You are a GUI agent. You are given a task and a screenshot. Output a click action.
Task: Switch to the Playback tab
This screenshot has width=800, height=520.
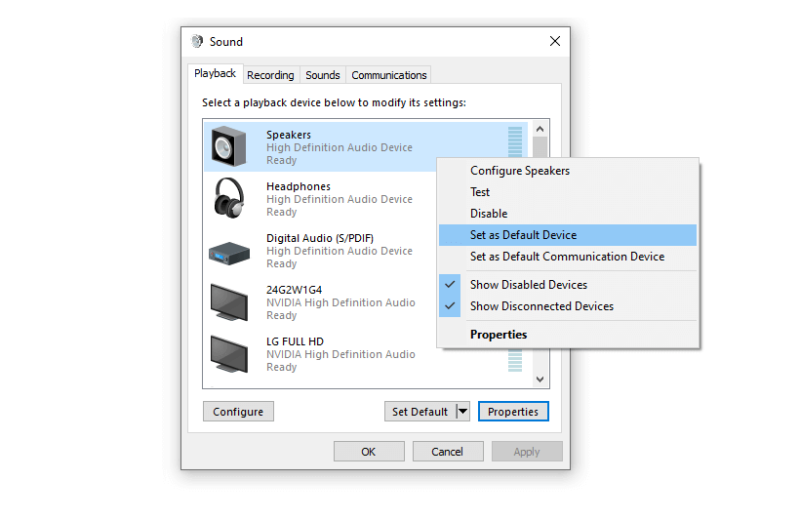click(x=215, y=73)
